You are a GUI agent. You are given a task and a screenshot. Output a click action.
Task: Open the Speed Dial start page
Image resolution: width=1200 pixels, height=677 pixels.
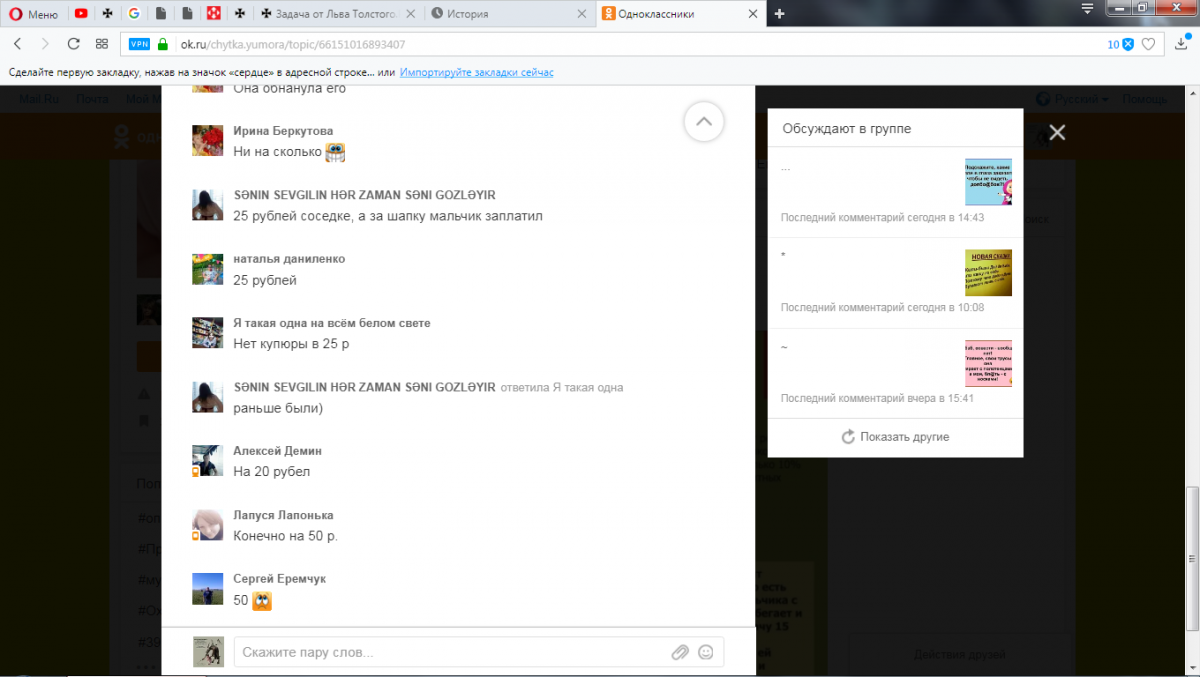pyautogui.click(x=101, y=44)
